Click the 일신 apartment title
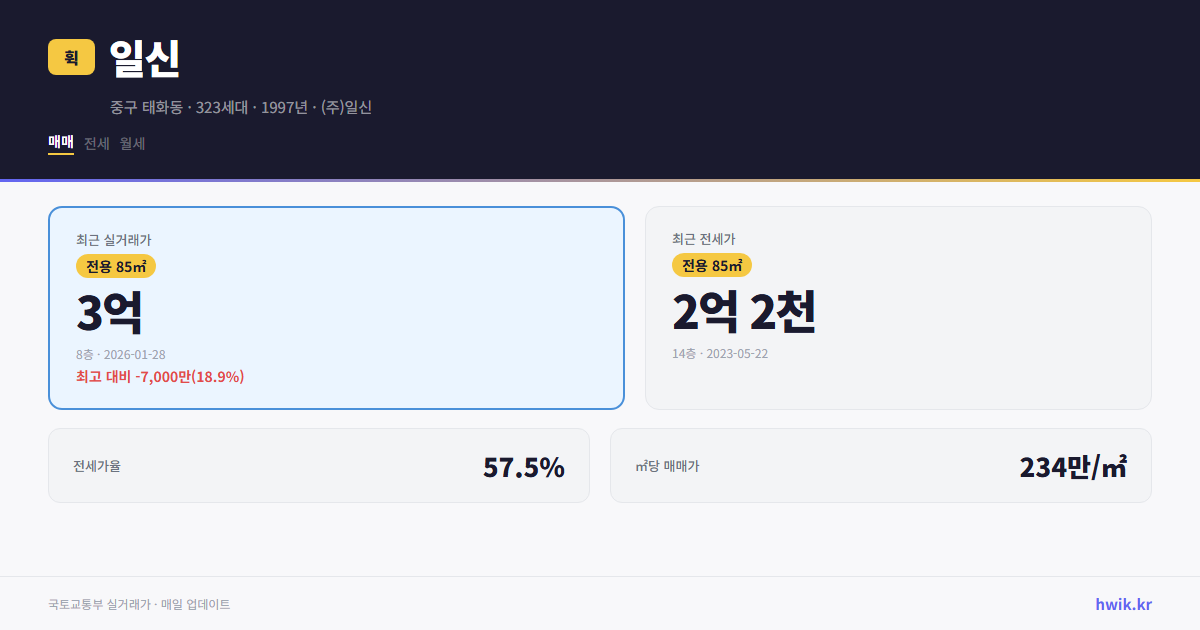This screenshot has width=1200, height=630. click(143, 60)
